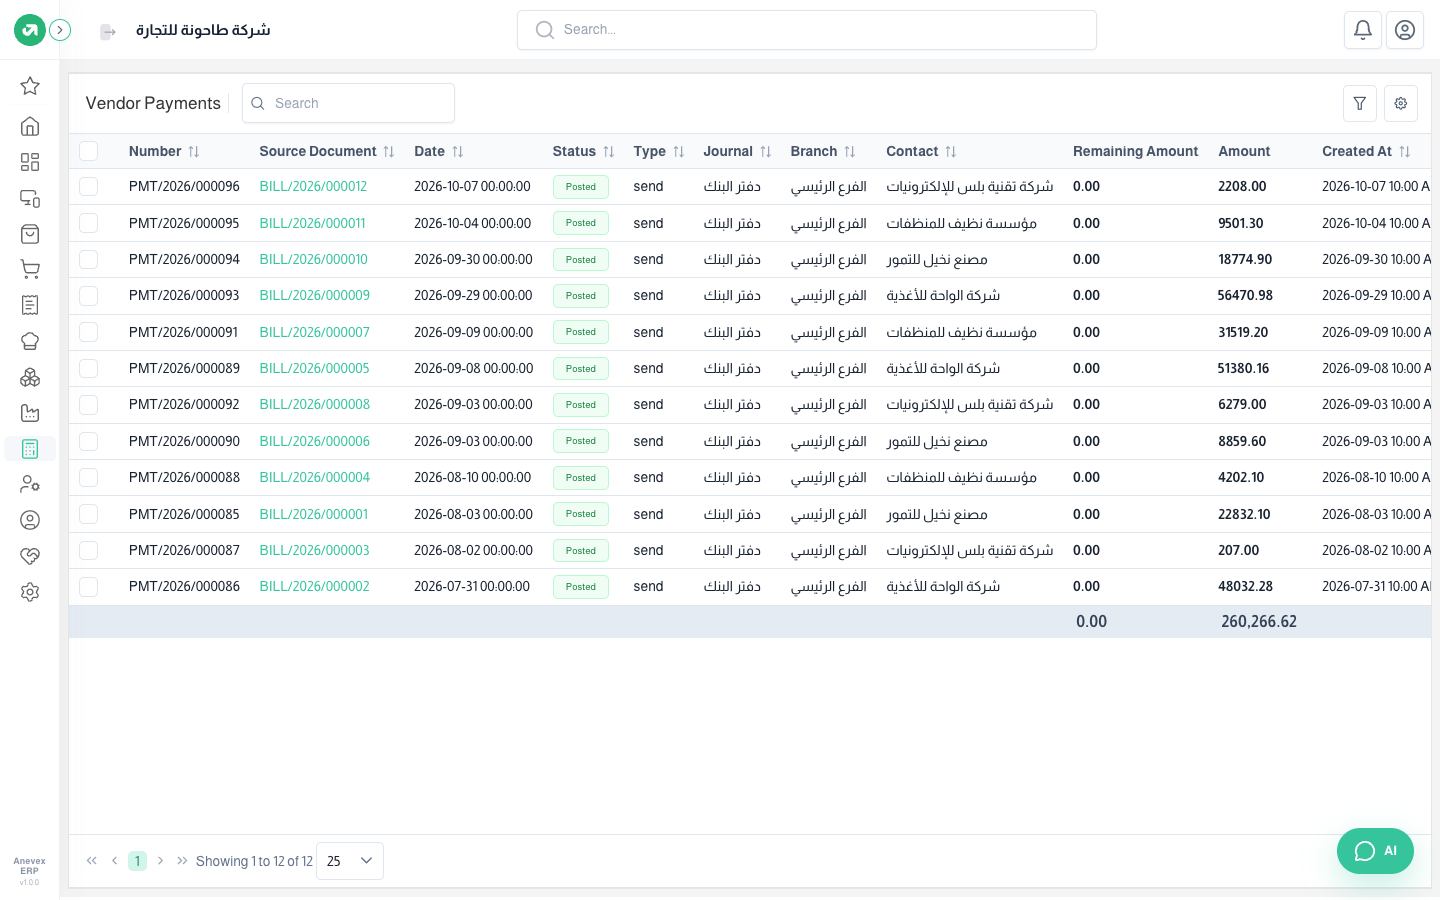This screenshot has width=1440, height=900.
Task: Open the user circle icon in sidebar
Action: 30,520
